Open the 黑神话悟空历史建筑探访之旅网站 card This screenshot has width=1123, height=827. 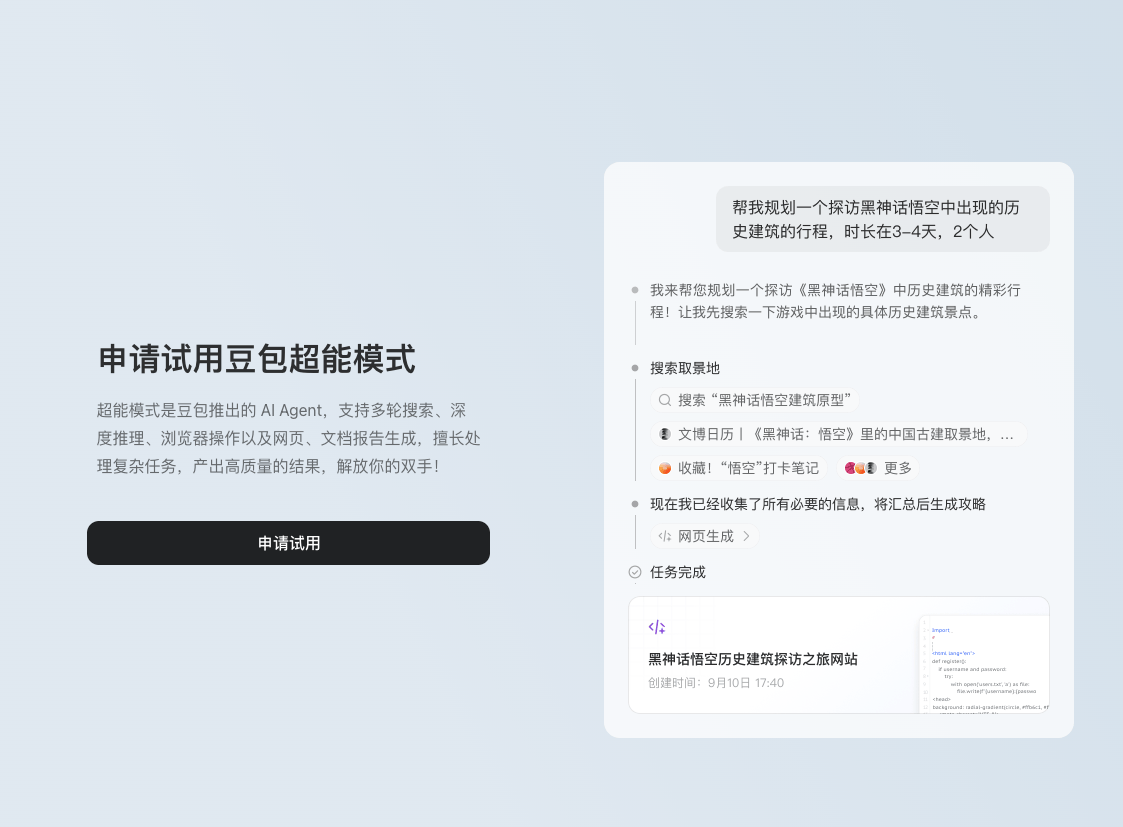click(x=839, y=655)
